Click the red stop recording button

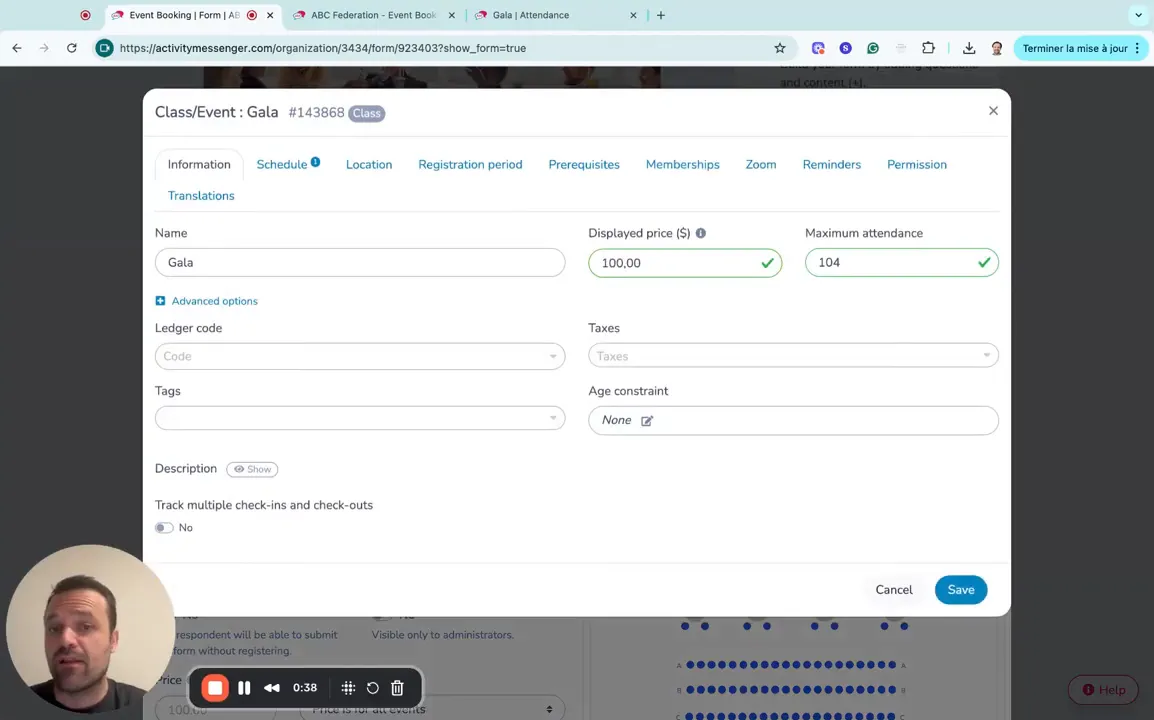[214, 688]
